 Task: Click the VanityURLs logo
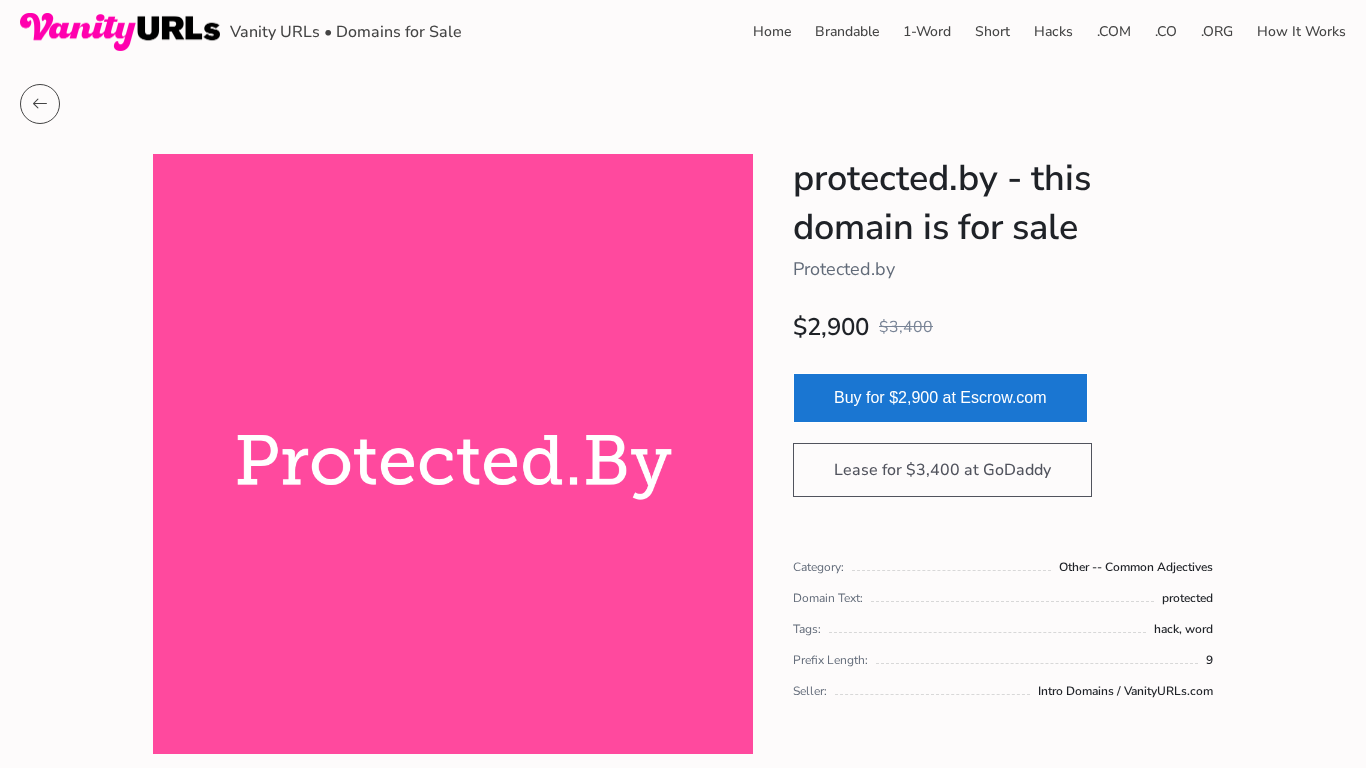point(120,30)
